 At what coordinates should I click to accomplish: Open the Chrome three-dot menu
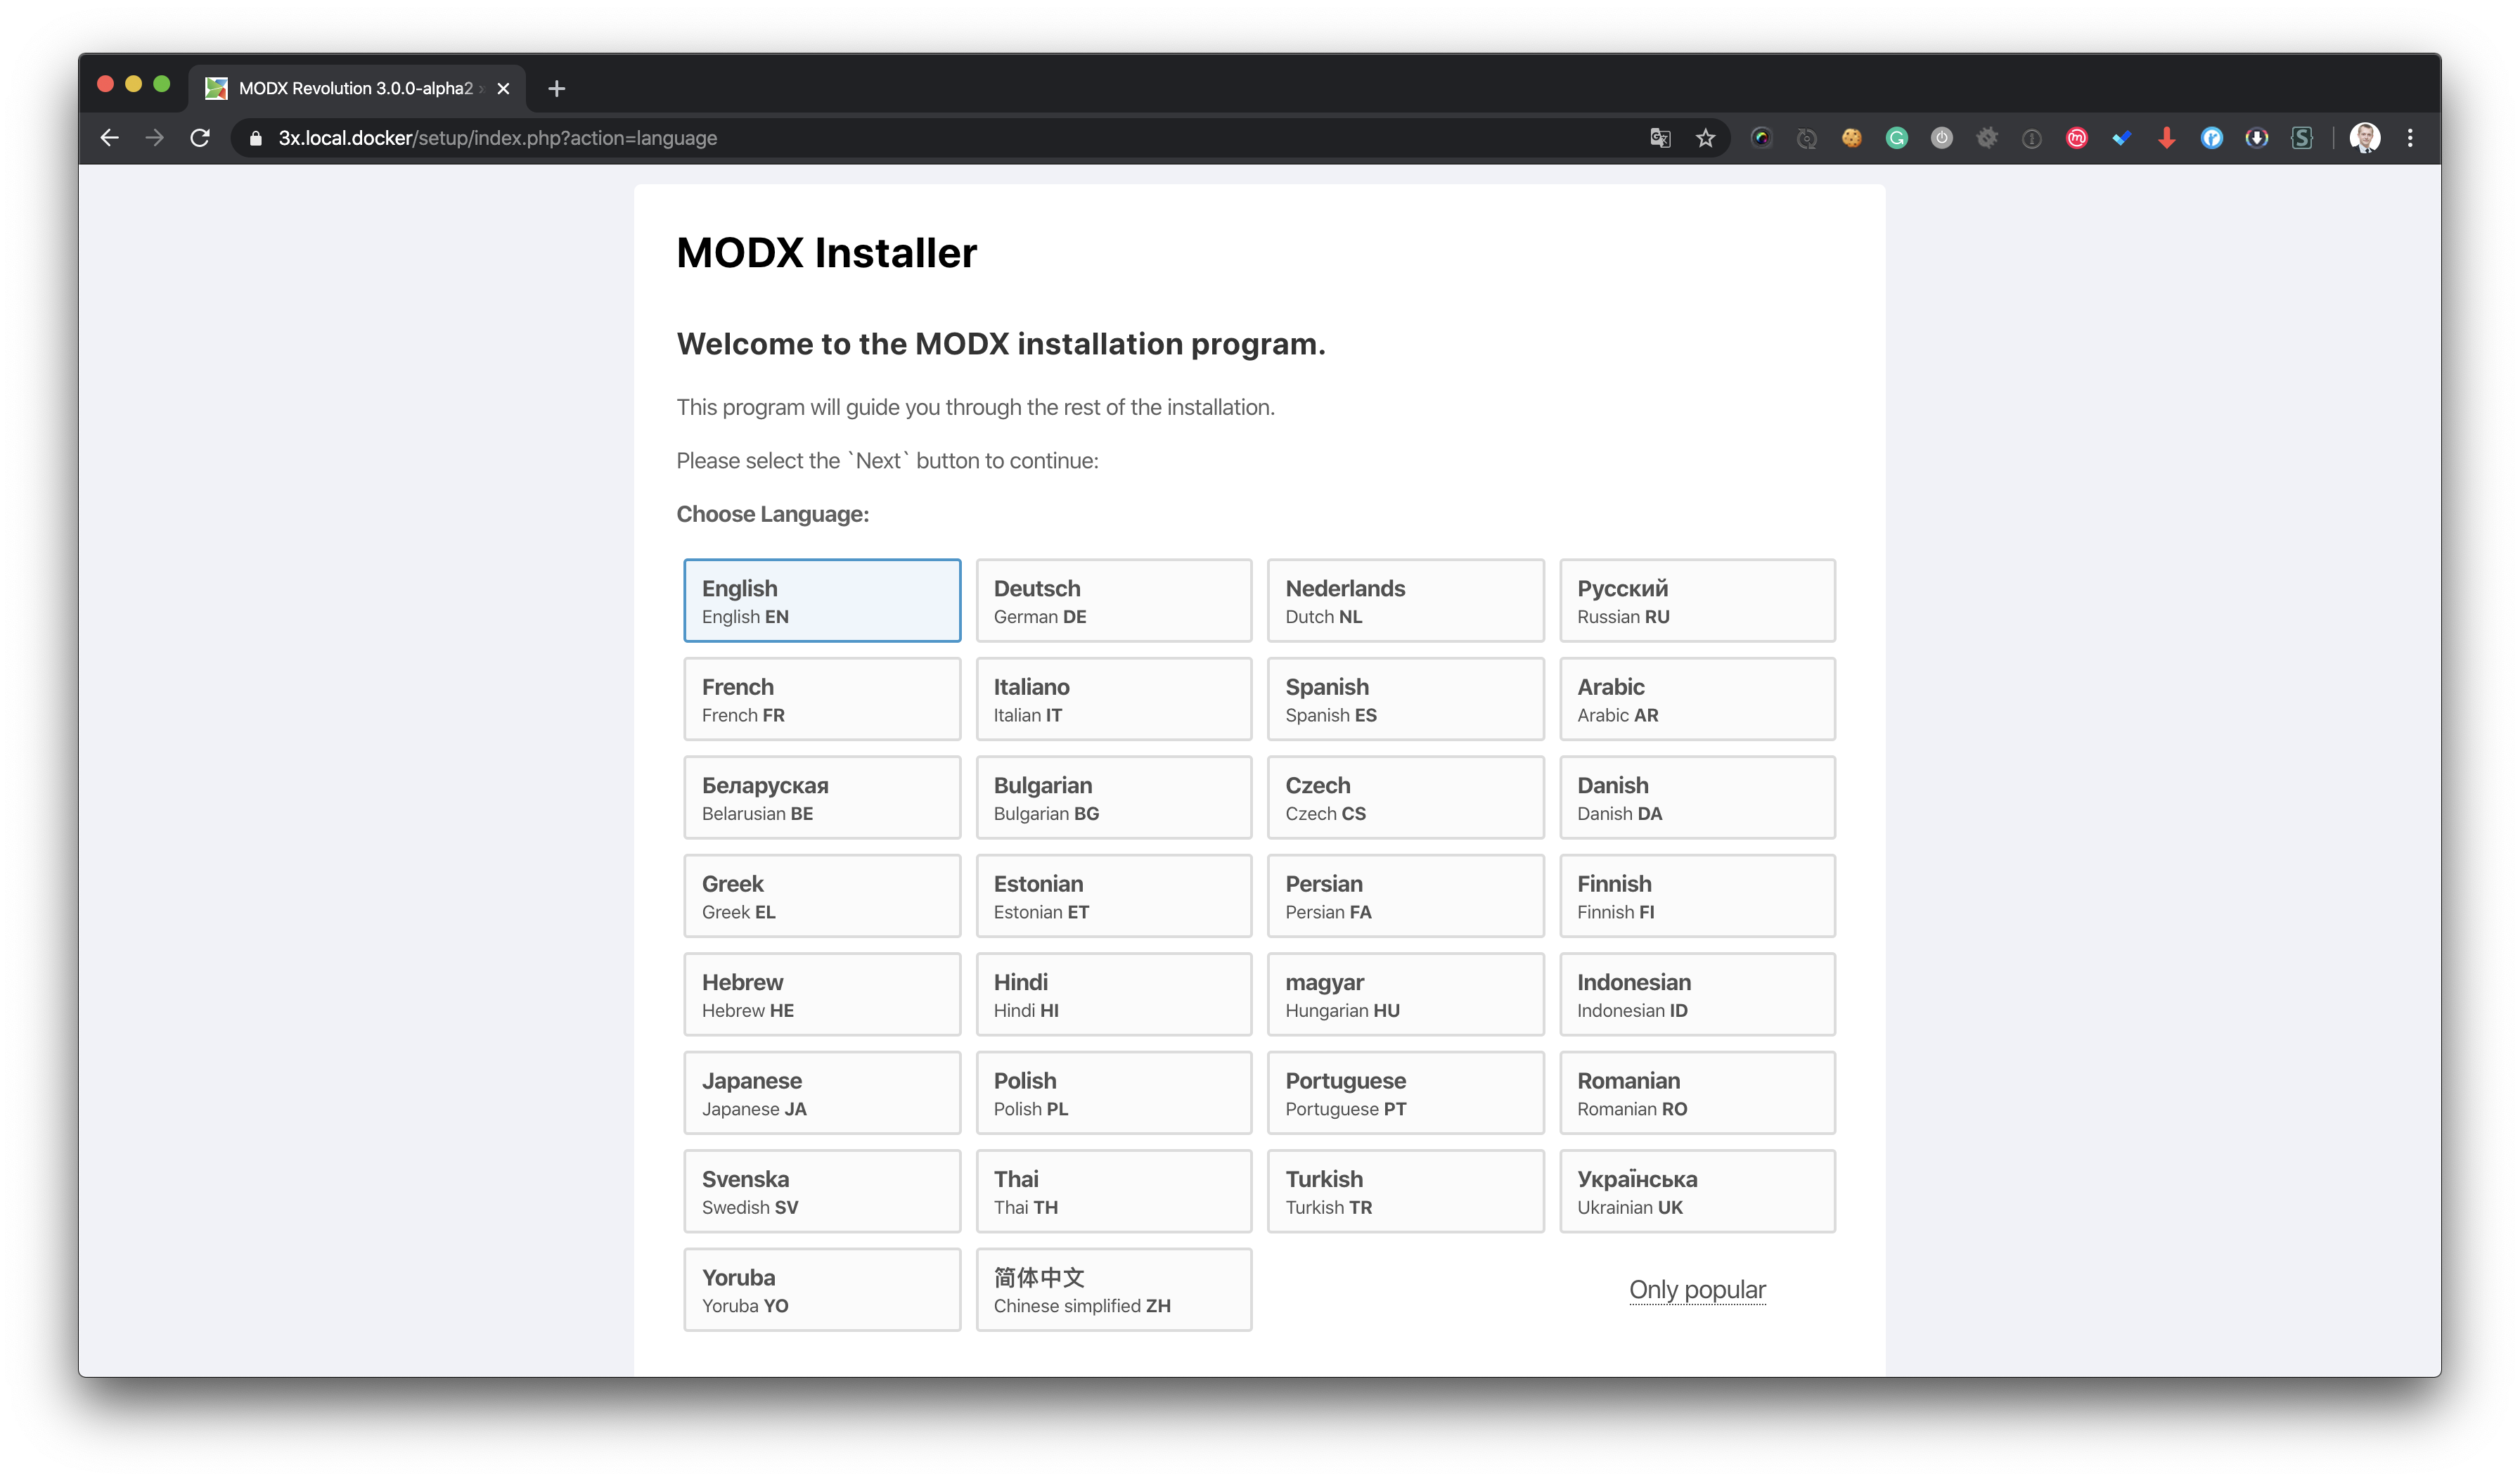pyautogui.click(x=2409, y=138)
